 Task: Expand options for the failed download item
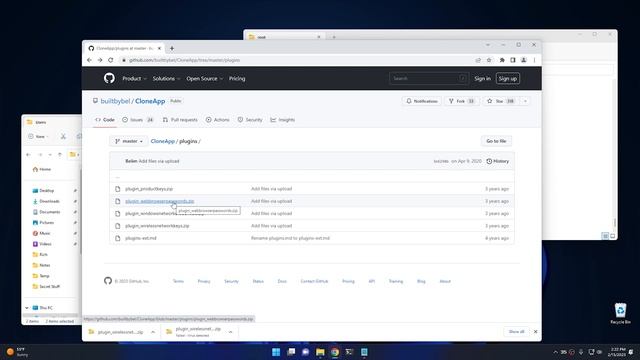231,332
